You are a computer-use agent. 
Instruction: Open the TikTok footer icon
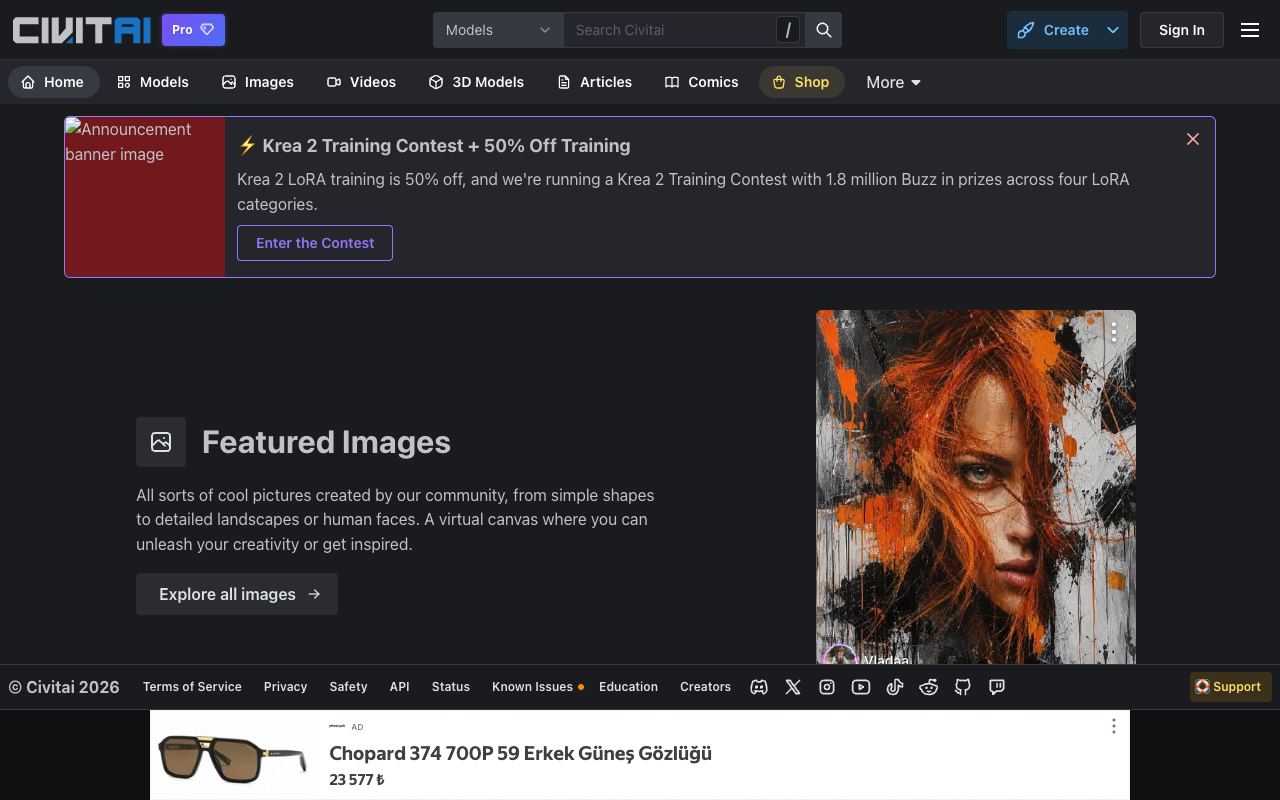pos(895,687)
